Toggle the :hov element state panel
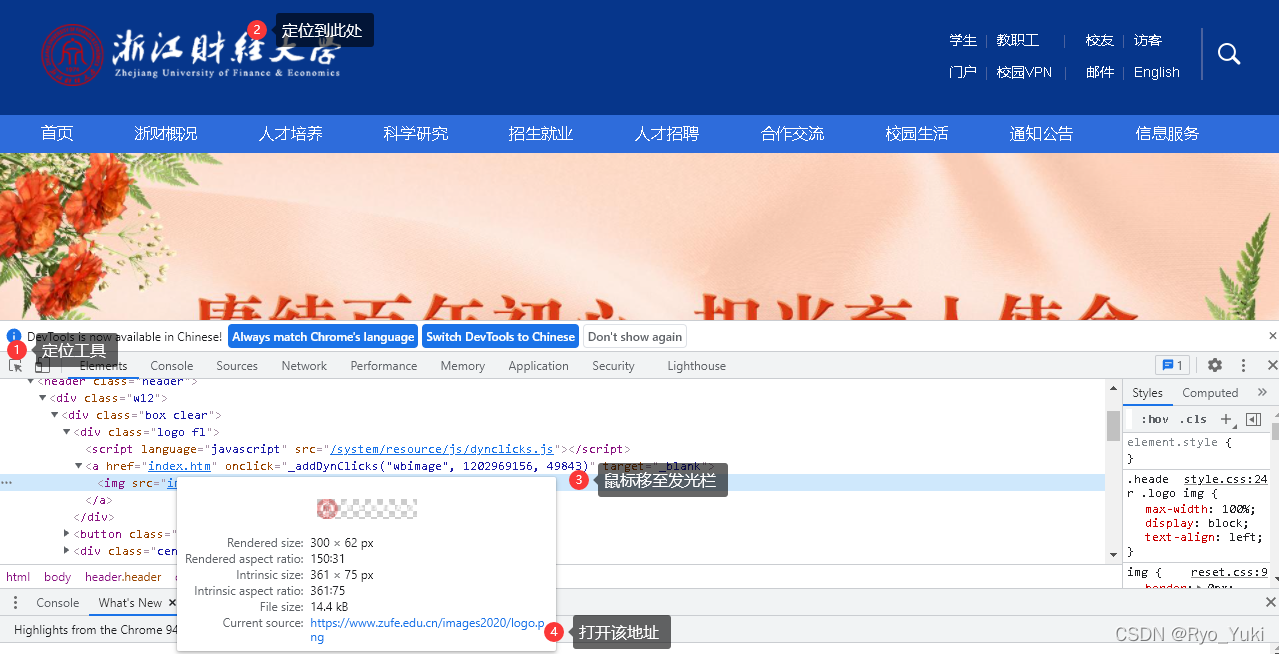The width and height of the screenshot is (1279, 654). tap(1154, 419)
